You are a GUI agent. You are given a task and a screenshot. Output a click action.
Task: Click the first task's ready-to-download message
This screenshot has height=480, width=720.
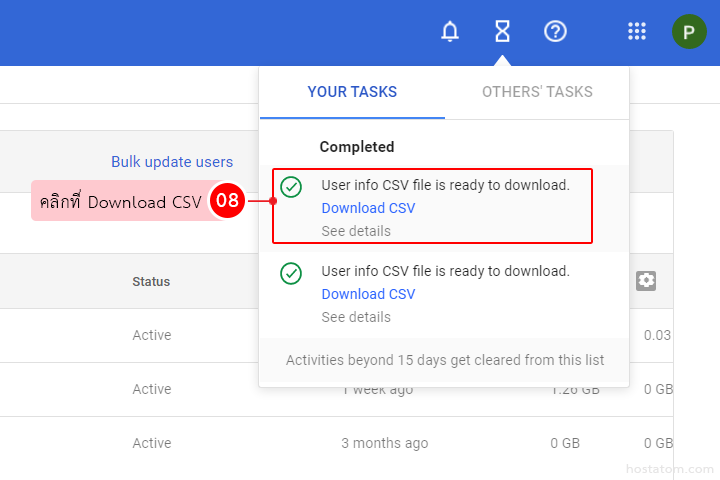coord(445,185)
